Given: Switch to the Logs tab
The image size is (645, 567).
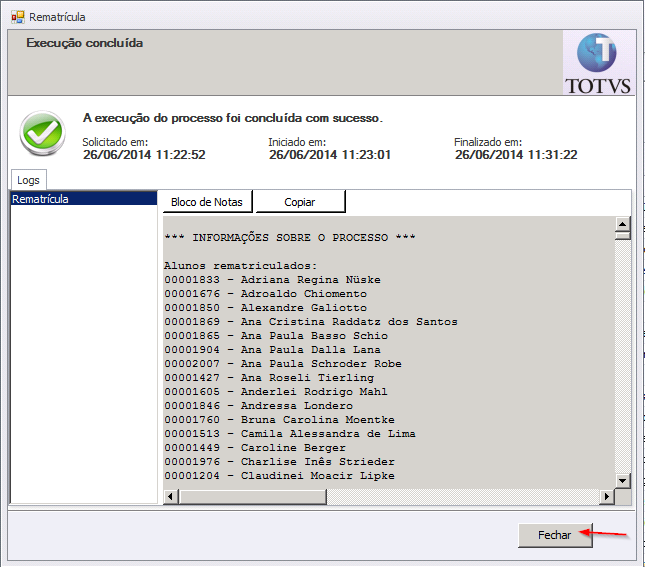Looking at the screenshot, I should (28, 180).
